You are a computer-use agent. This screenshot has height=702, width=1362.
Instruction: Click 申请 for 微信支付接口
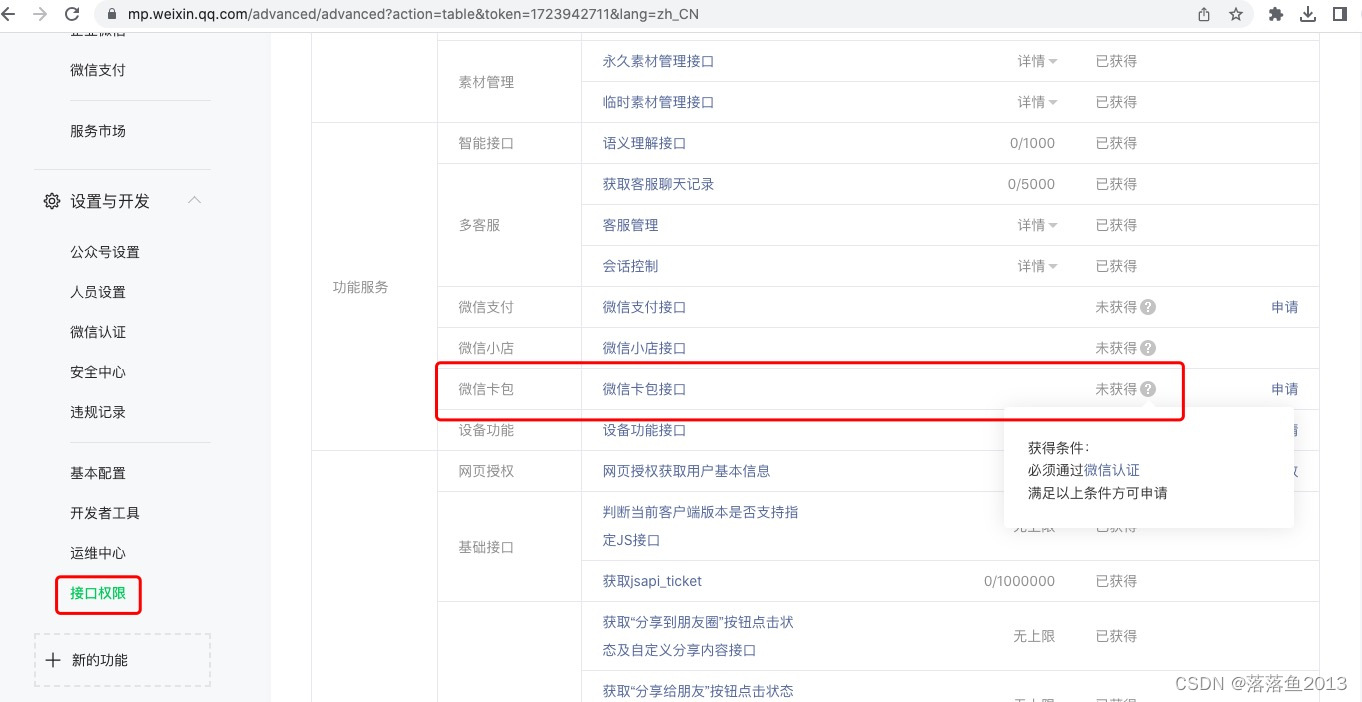pos(1285,307)
